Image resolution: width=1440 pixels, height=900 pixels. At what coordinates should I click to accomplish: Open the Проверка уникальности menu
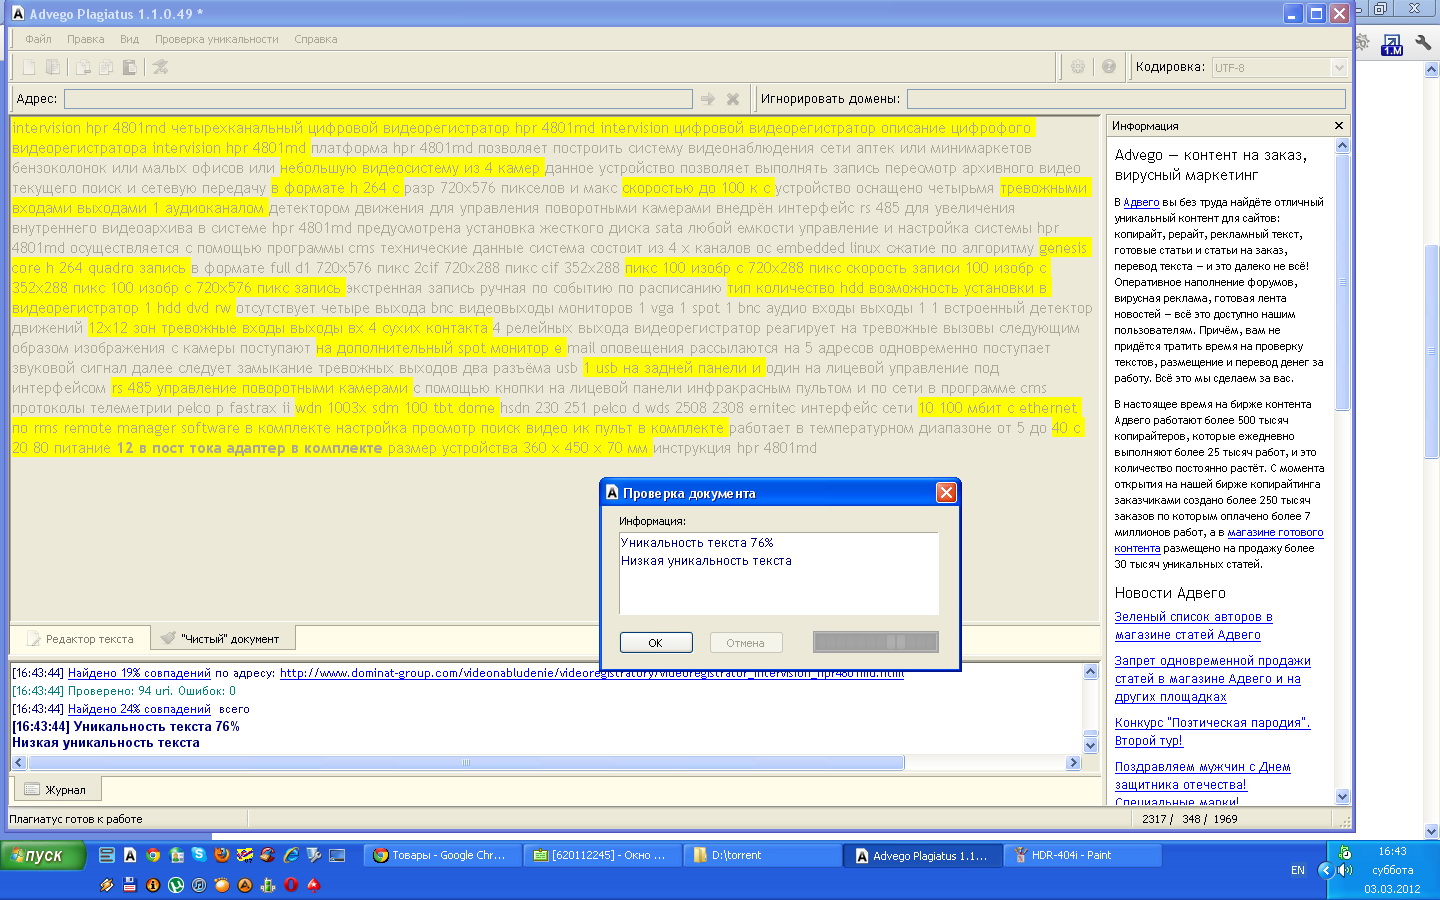[x=216, y=39]
